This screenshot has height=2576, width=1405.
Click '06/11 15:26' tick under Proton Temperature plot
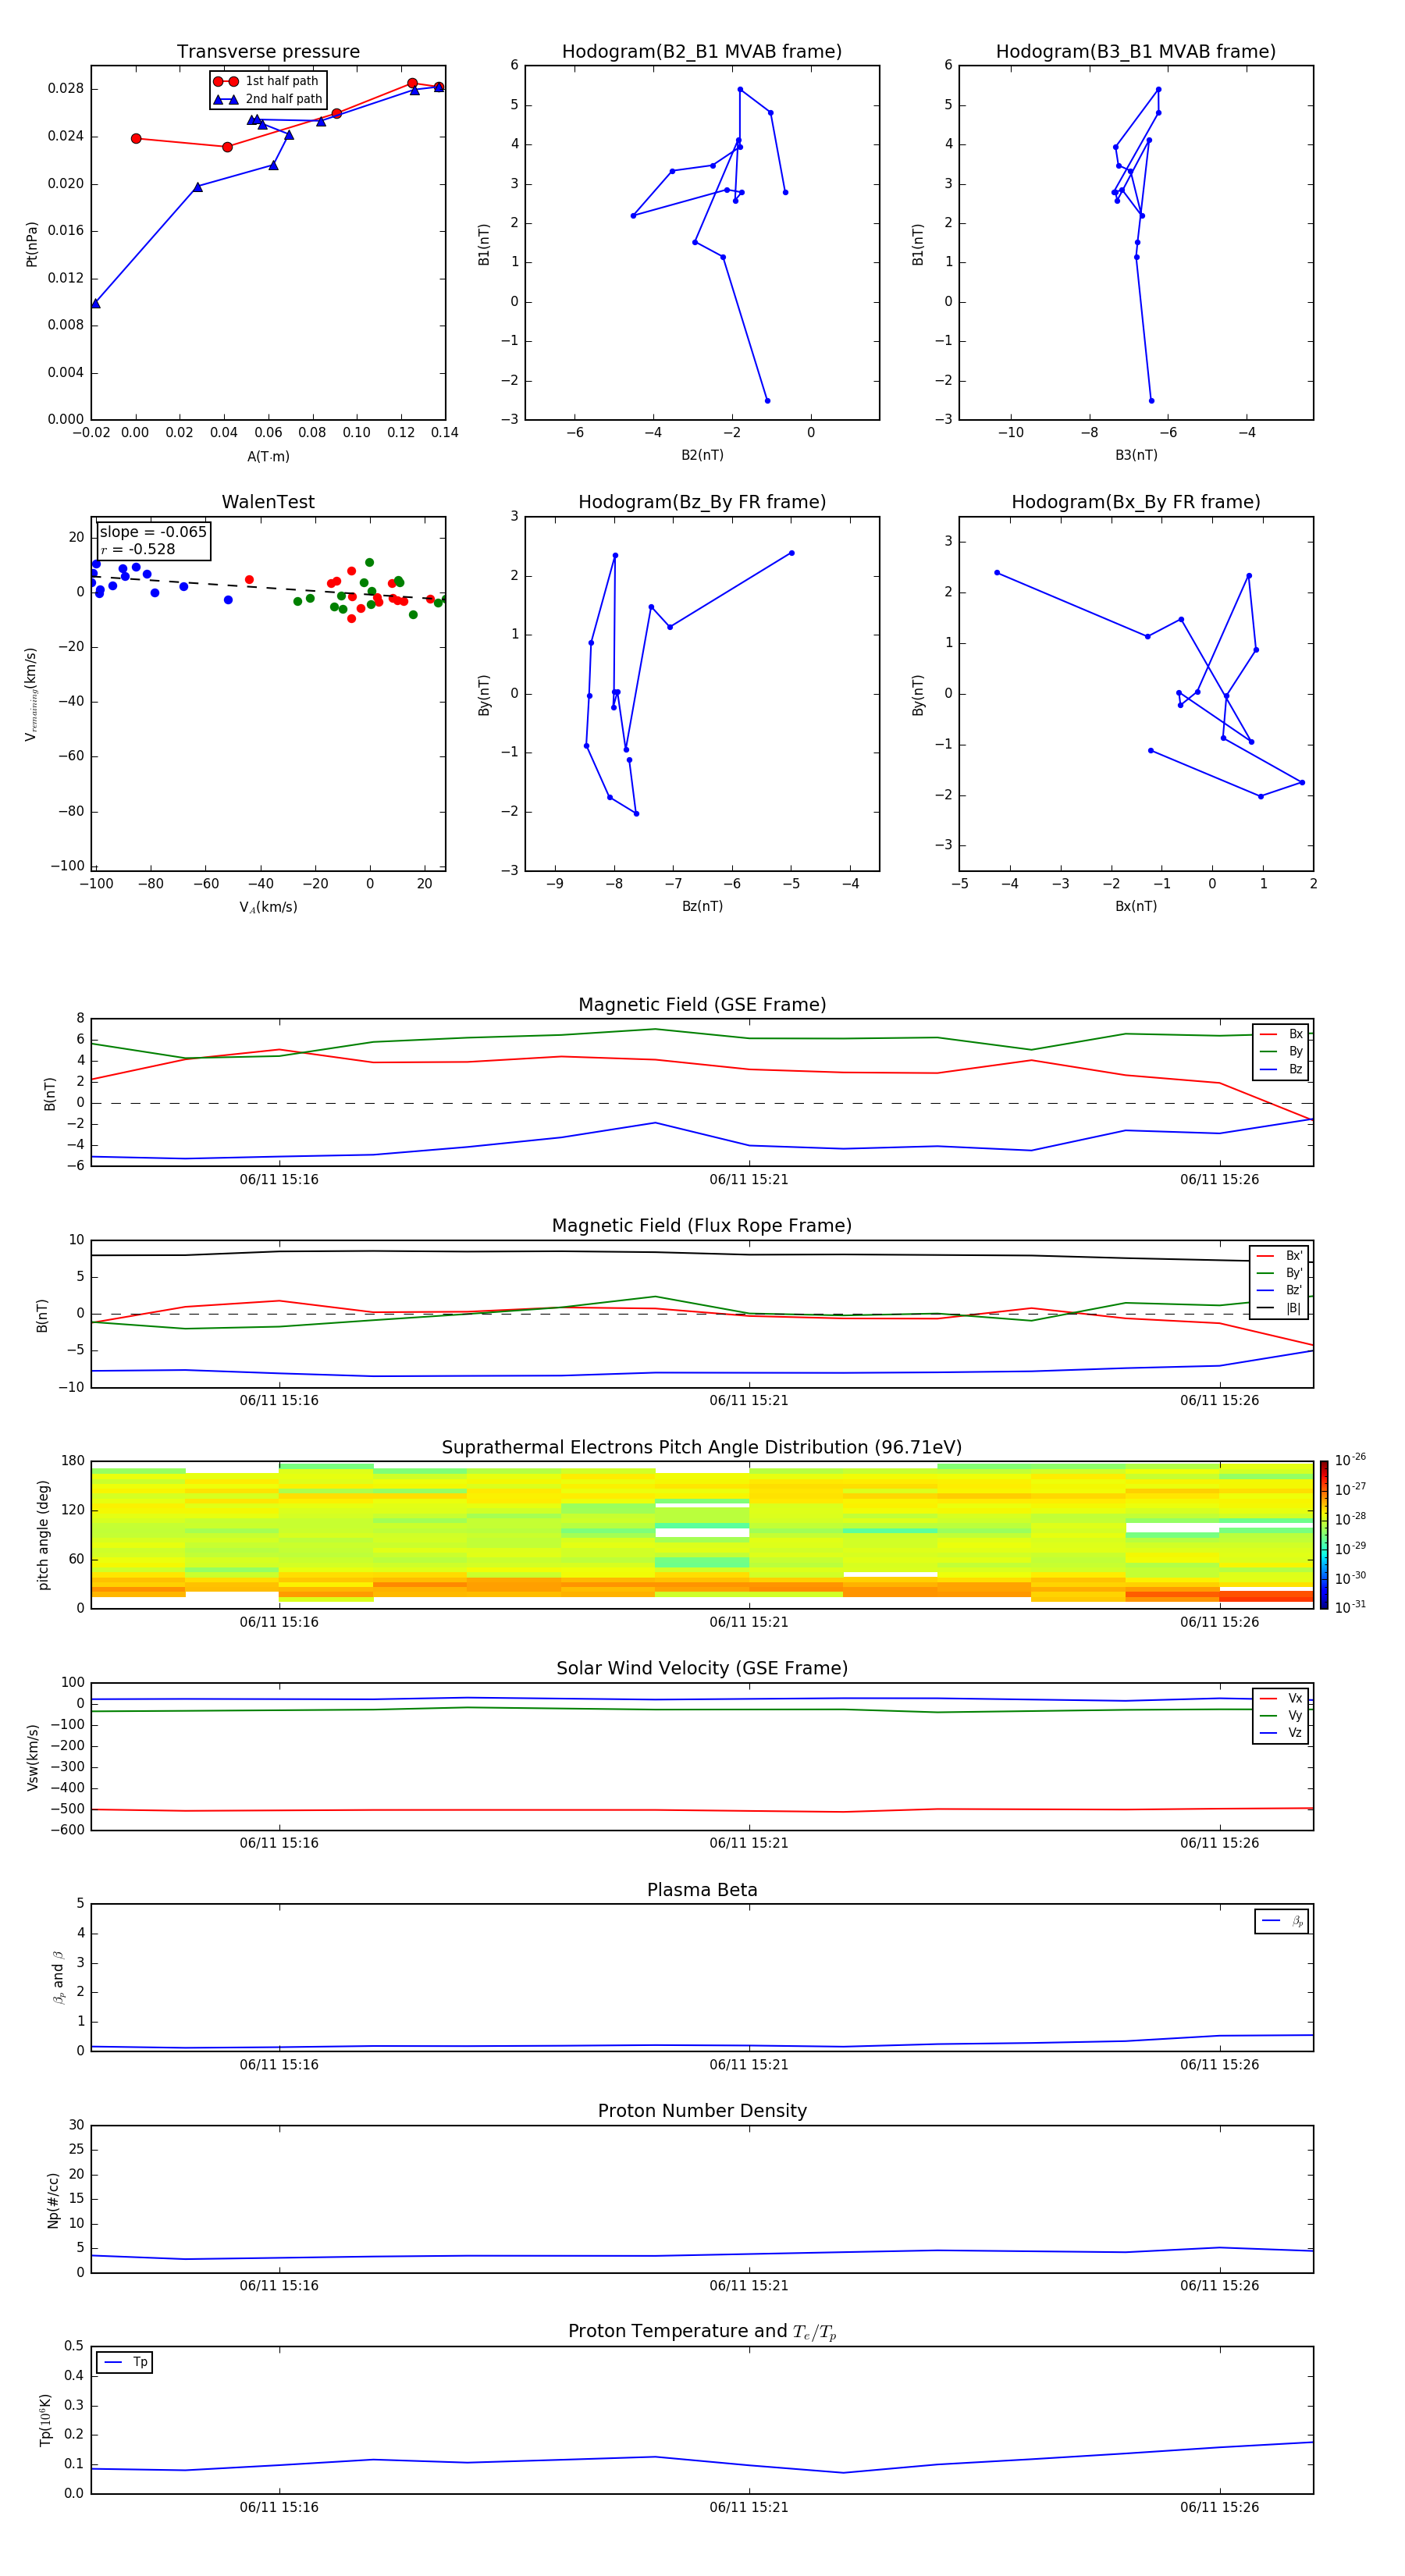coord(1219,2507)
